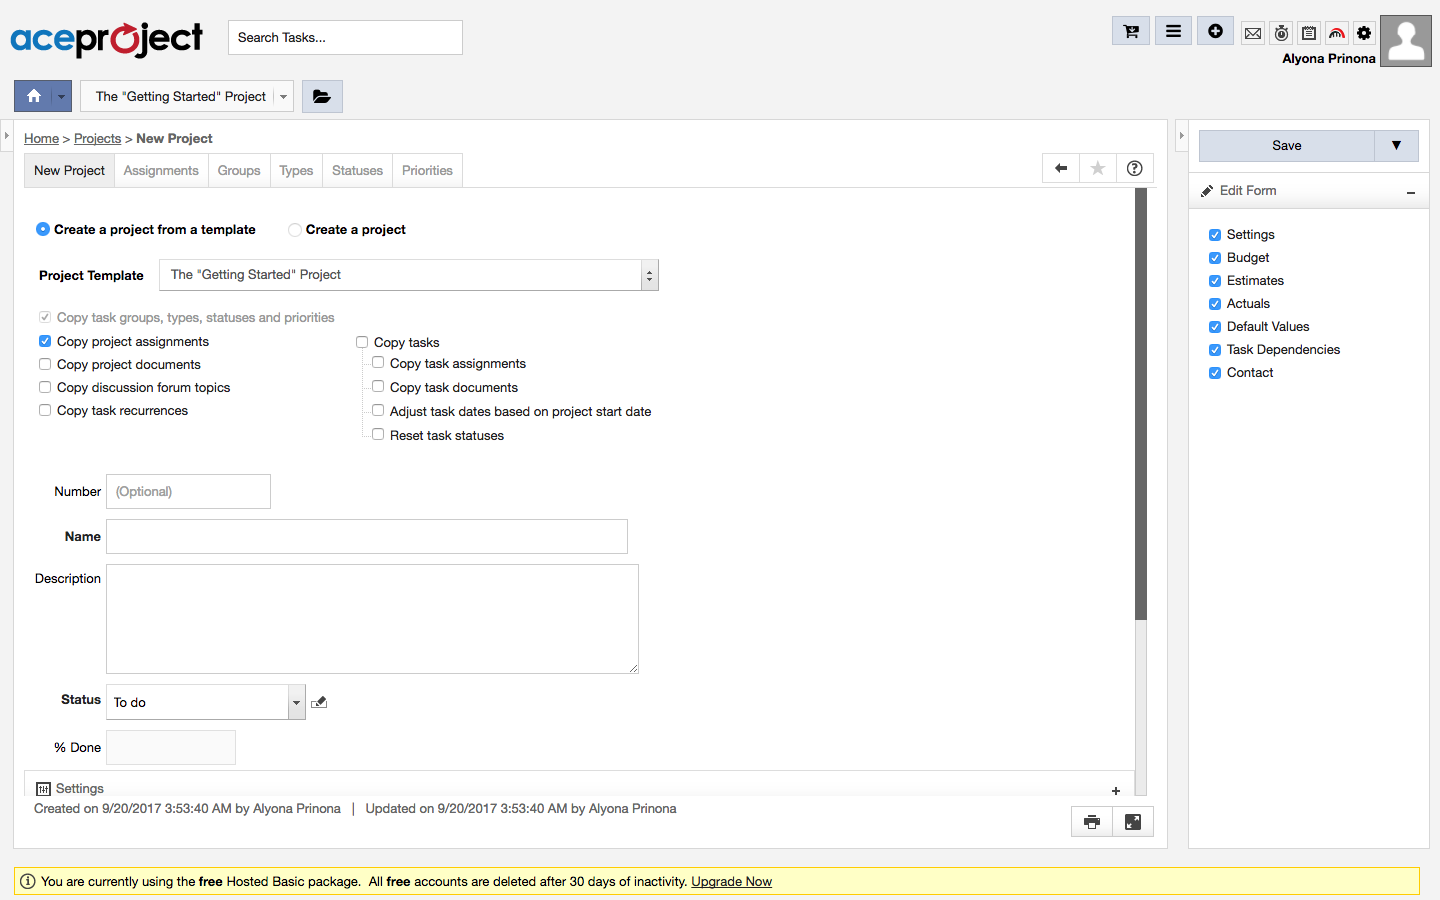Open the stopwatch time clock icon
This screenshot has width=1440, height=900.
click(x=1281, y=33)
